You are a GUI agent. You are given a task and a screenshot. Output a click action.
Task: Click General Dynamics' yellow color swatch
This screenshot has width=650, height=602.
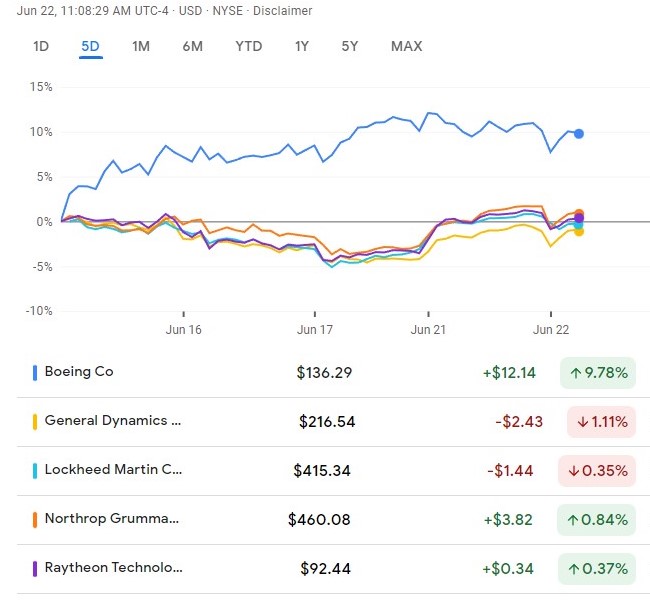point(35,421)
